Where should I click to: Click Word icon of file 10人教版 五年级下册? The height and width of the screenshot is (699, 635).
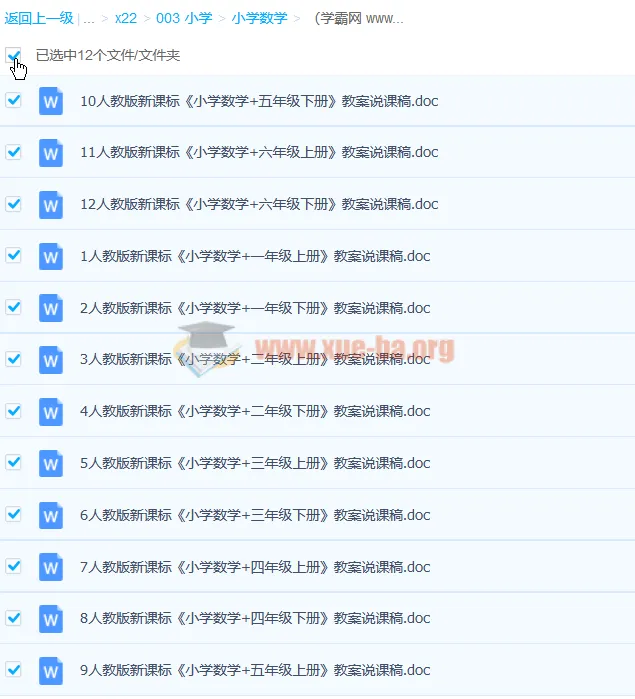[50, 101]
